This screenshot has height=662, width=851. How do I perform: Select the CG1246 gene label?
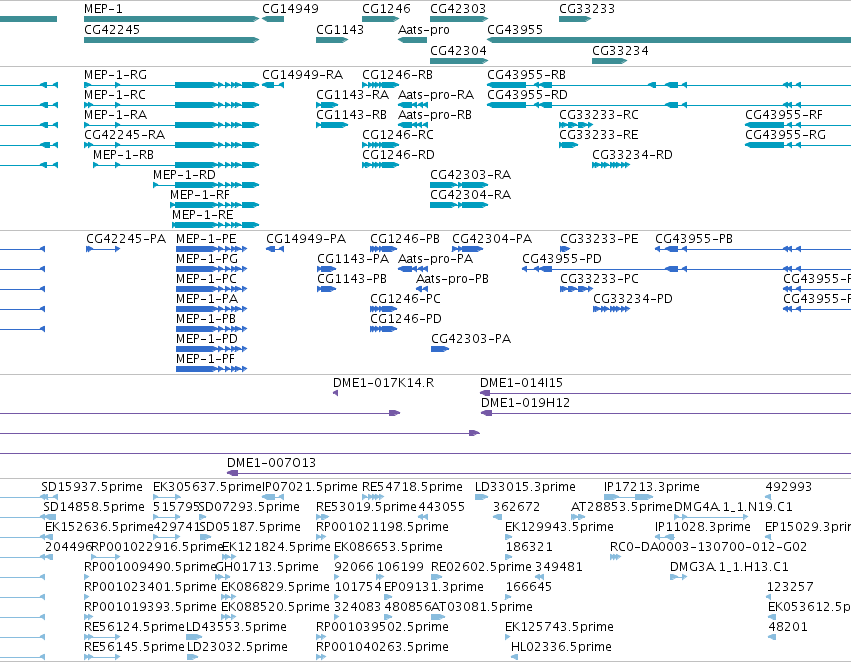pyautogui.click(x=386, y=9)
